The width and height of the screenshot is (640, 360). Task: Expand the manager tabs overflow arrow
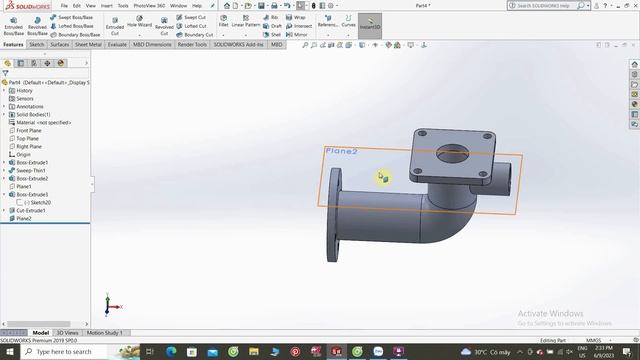tap(86, 63)
